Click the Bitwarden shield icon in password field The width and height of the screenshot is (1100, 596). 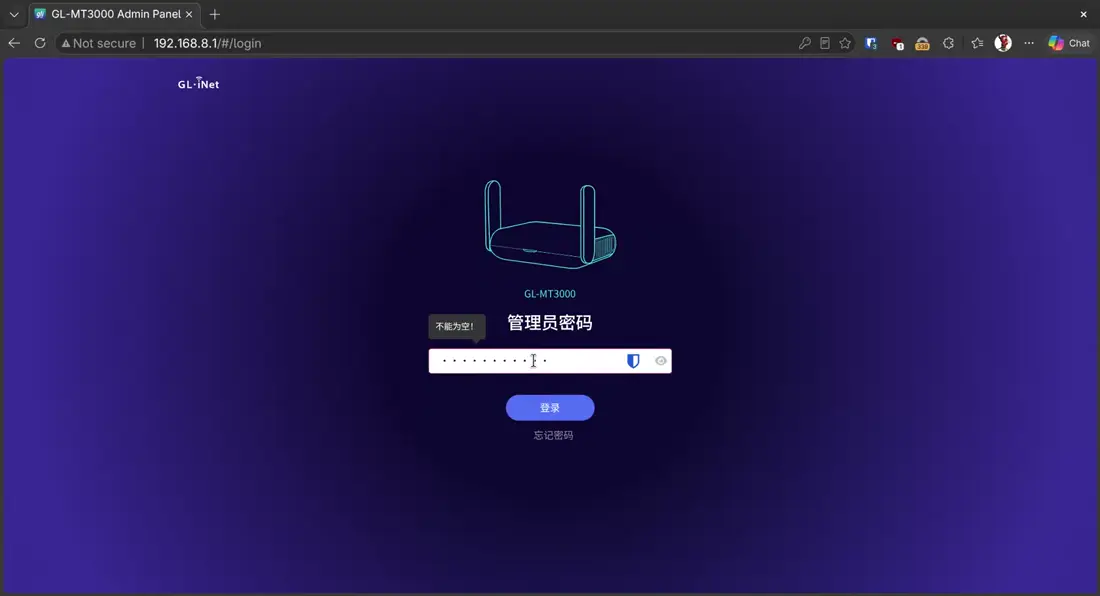[633, 361]
